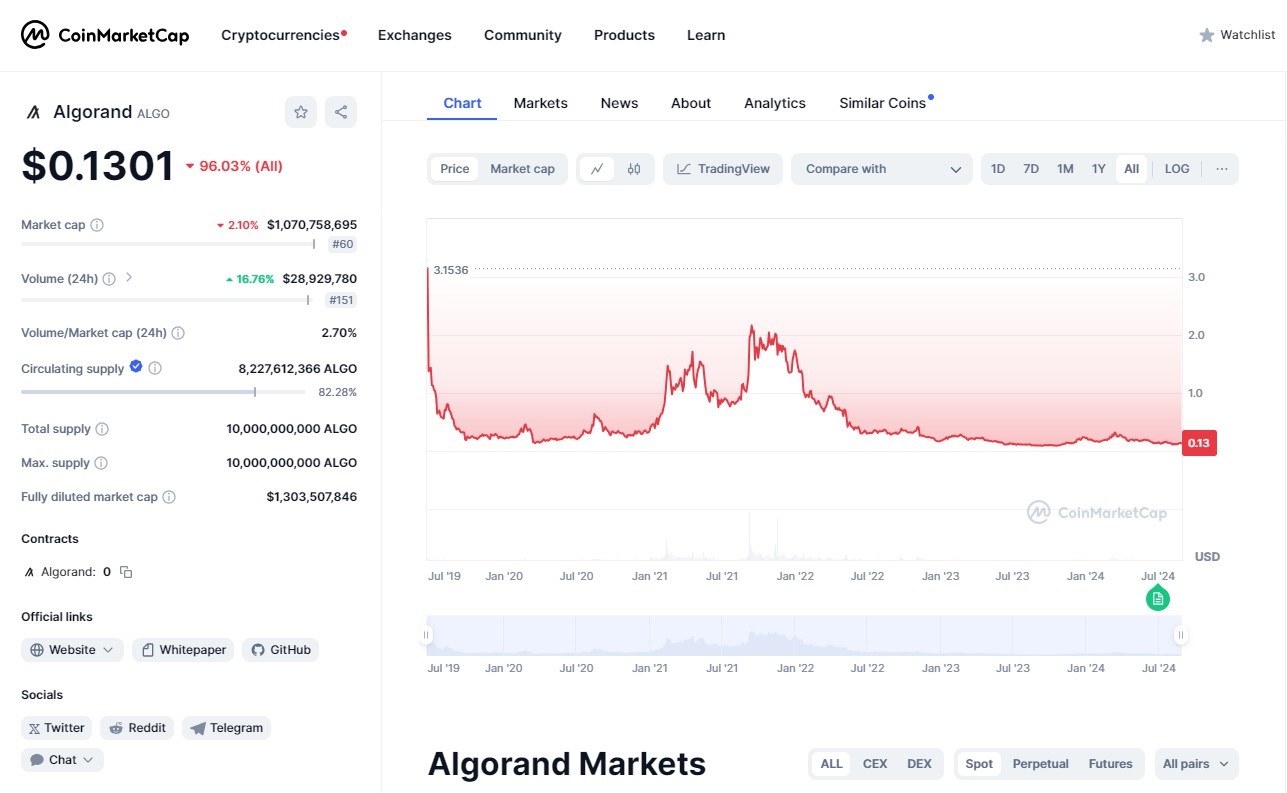
Task: Add Algorand to watchlist with star button
Action: [301, 112]
